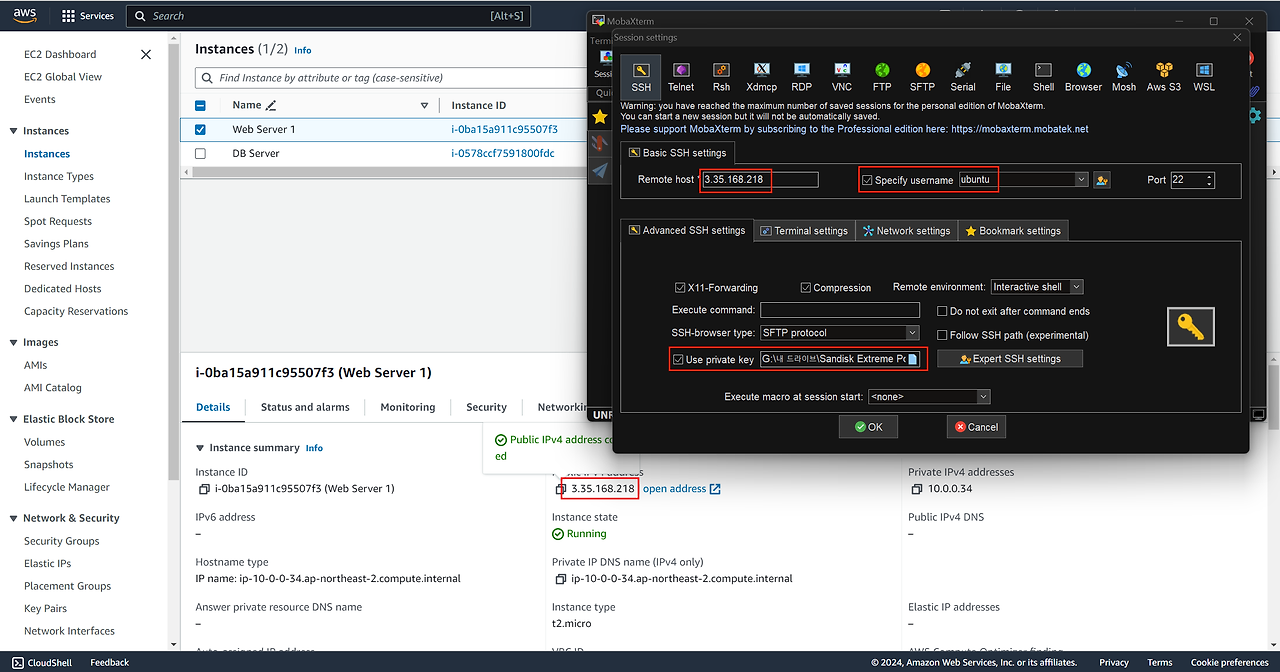Toggle the X11-Forwarding checkbox
This screenshot has height=672, width=1280.
pyautogui.click(x=681, y=288)
